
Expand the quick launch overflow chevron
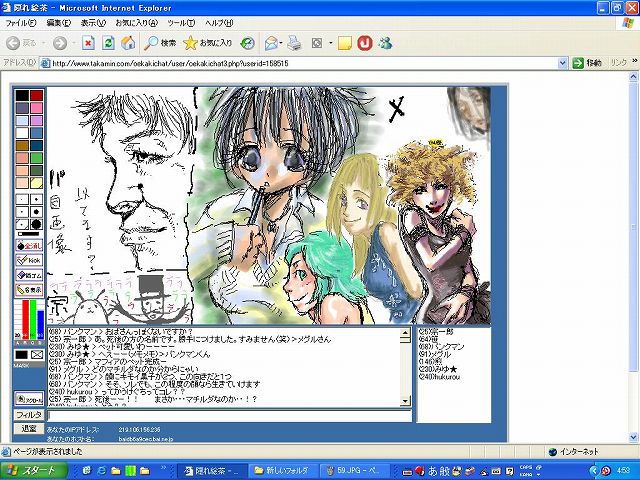pyautogui.click(x=164, y=468)
